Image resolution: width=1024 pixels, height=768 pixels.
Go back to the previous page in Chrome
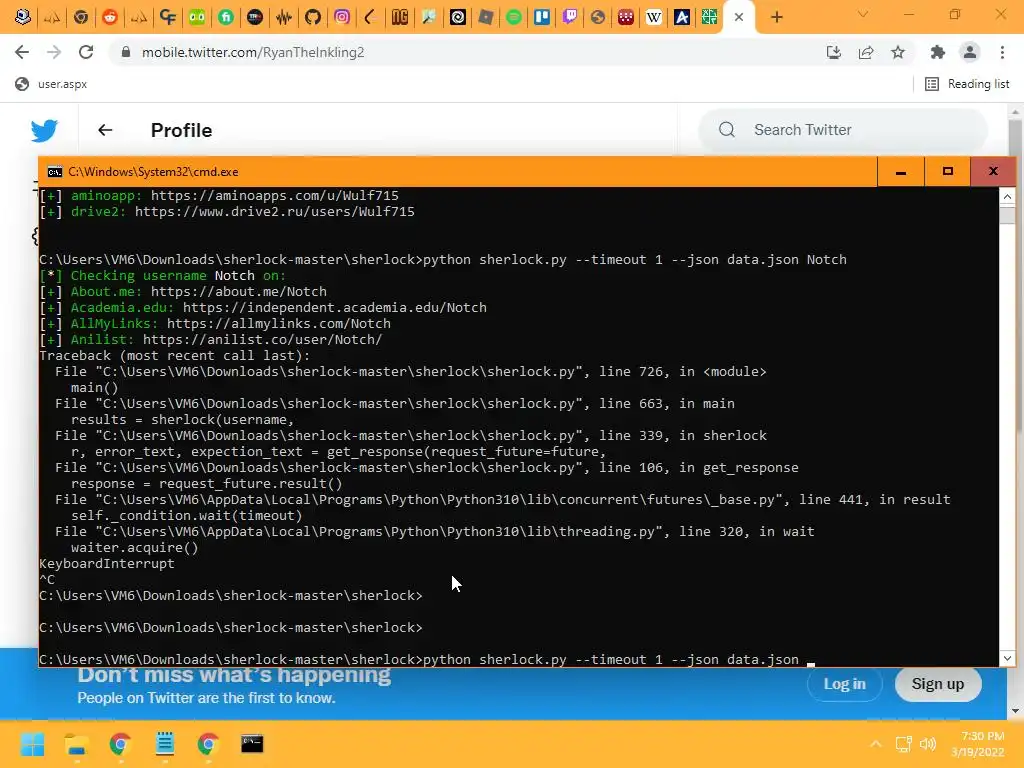click(22, 52)
